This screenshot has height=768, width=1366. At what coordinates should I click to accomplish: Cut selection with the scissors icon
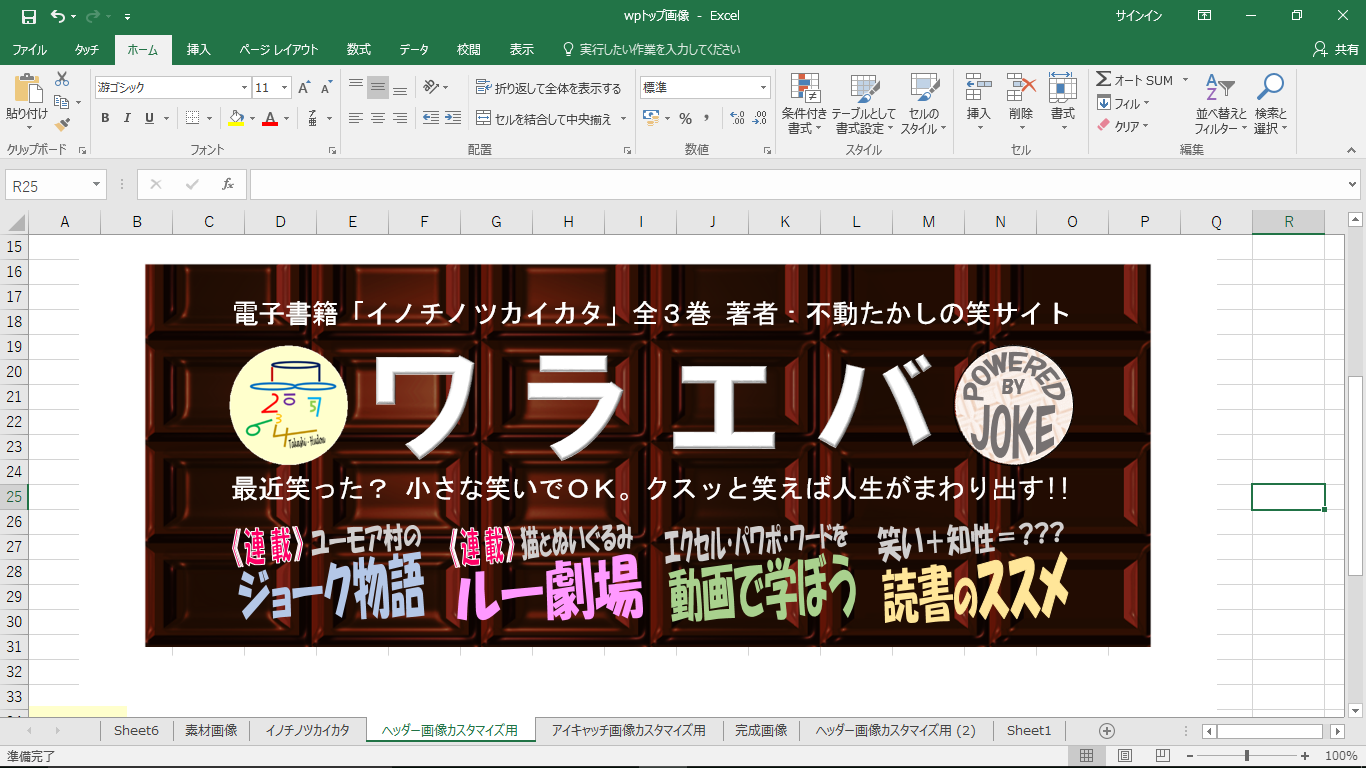pyautogui.click(x=62, y=79)
